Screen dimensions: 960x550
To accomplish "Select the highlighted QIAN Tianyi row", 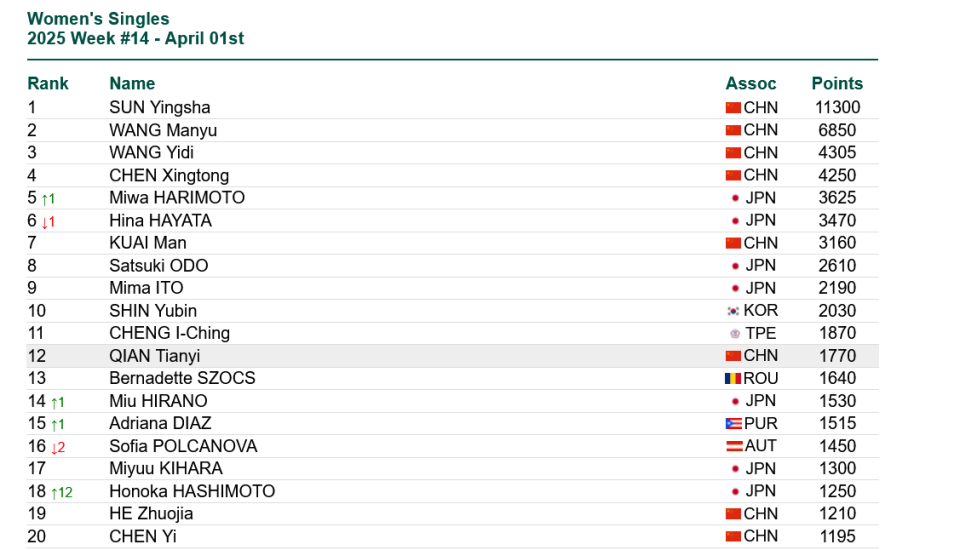I will (452, 356).
